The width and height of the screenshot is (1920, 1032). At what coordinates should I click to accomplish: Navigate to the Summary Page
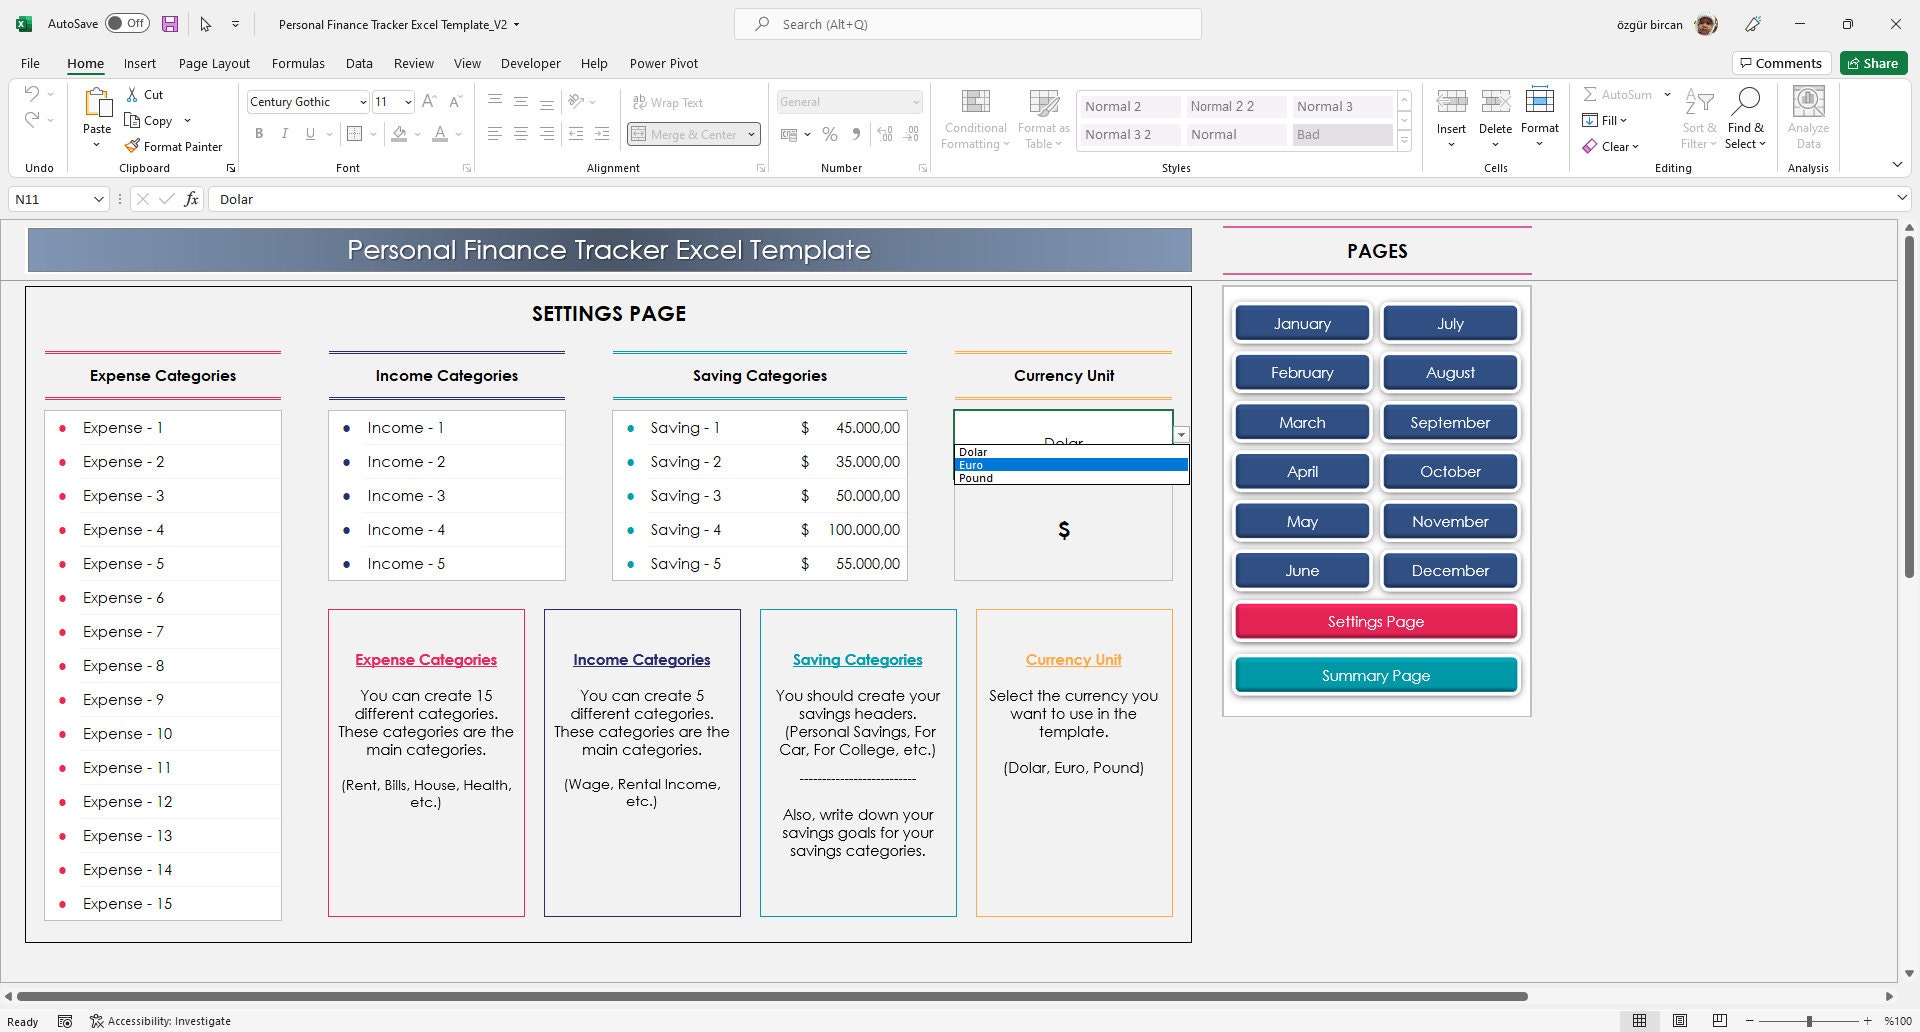coord(1375,675)
